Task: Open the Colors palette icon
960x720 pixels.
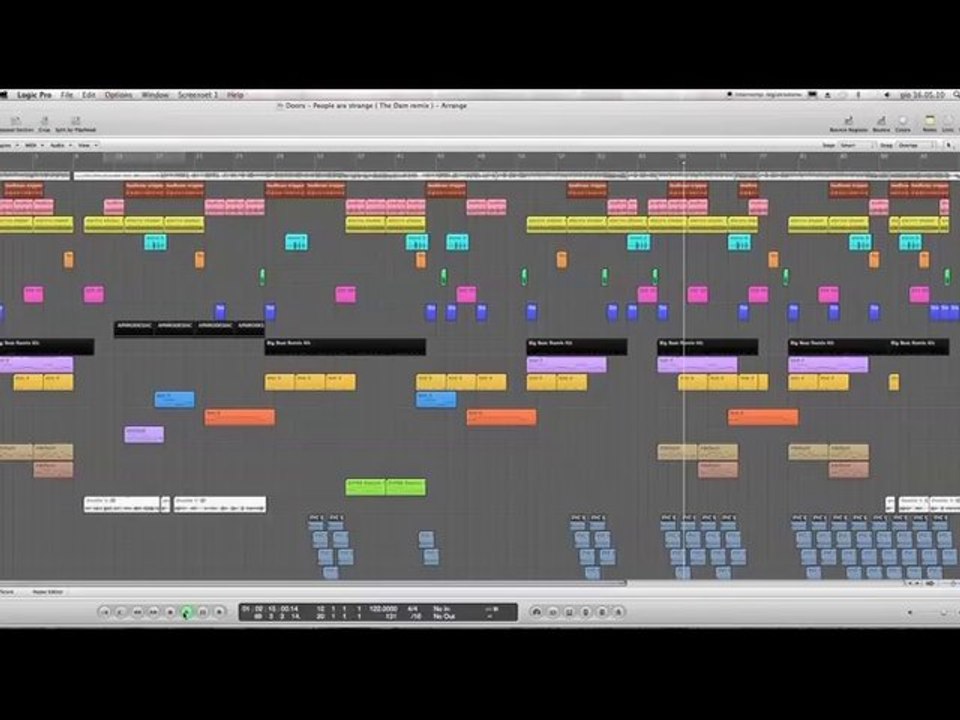Action: 902,124
